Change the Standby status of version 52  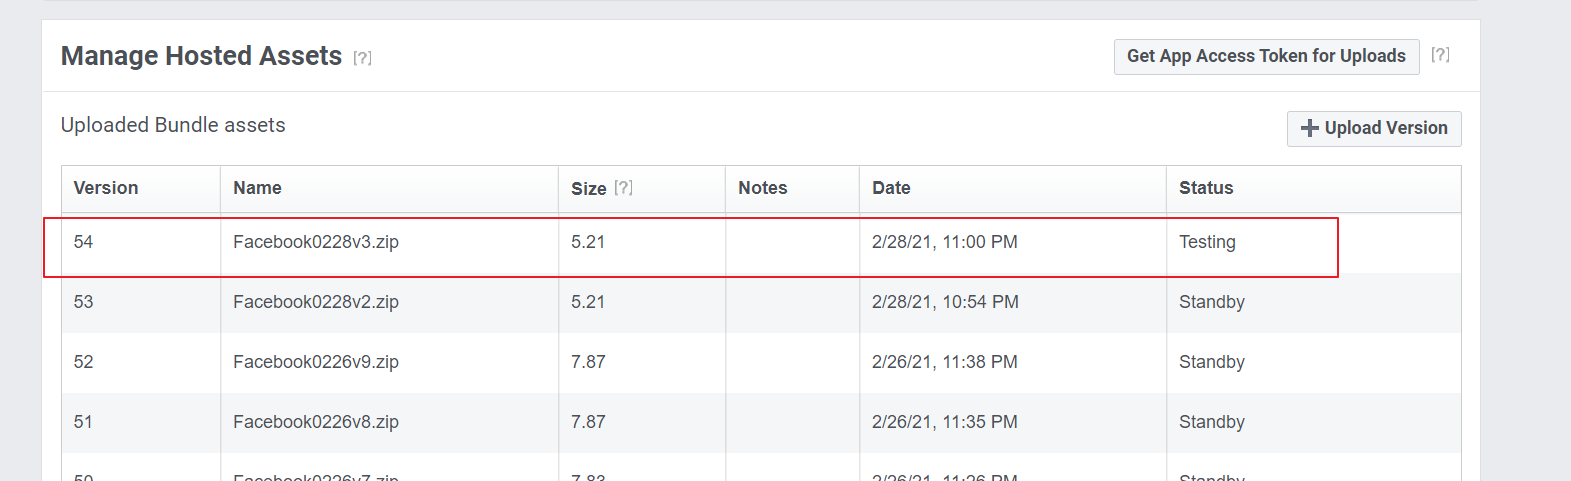(x=1211, y=362)
